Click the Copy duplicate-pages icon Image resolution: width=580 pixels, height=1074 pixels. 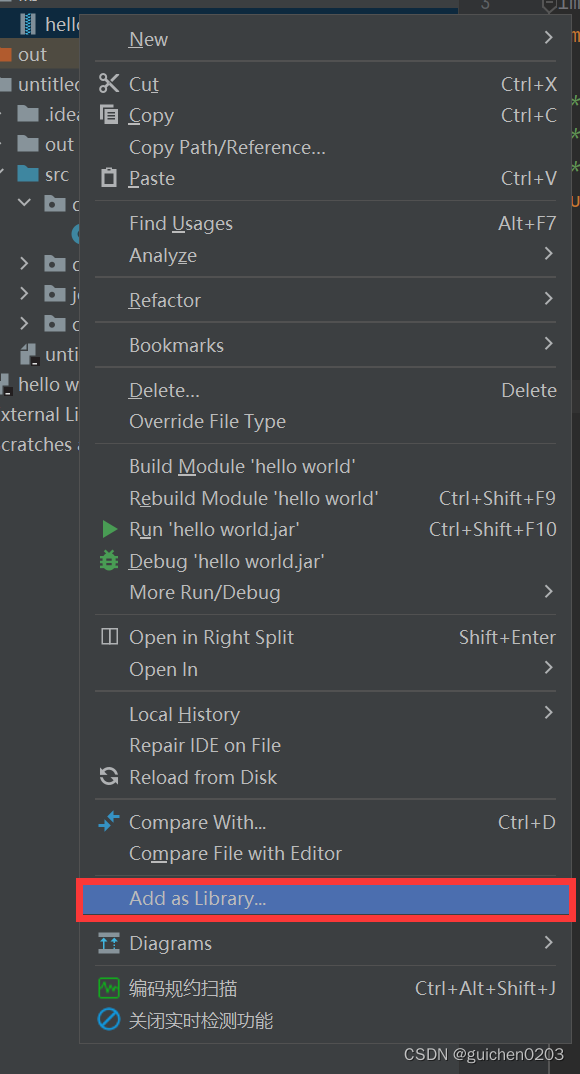108,115
